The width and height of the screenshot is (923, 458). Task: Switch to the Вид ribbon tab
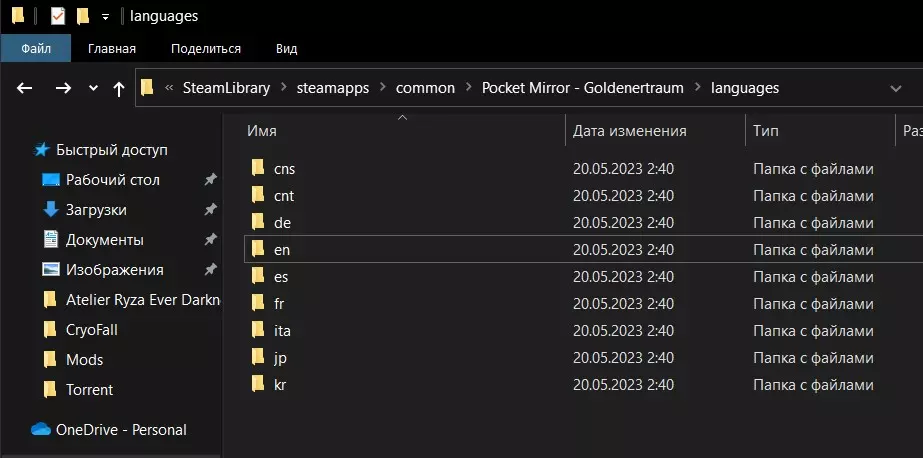pos(286,48)
